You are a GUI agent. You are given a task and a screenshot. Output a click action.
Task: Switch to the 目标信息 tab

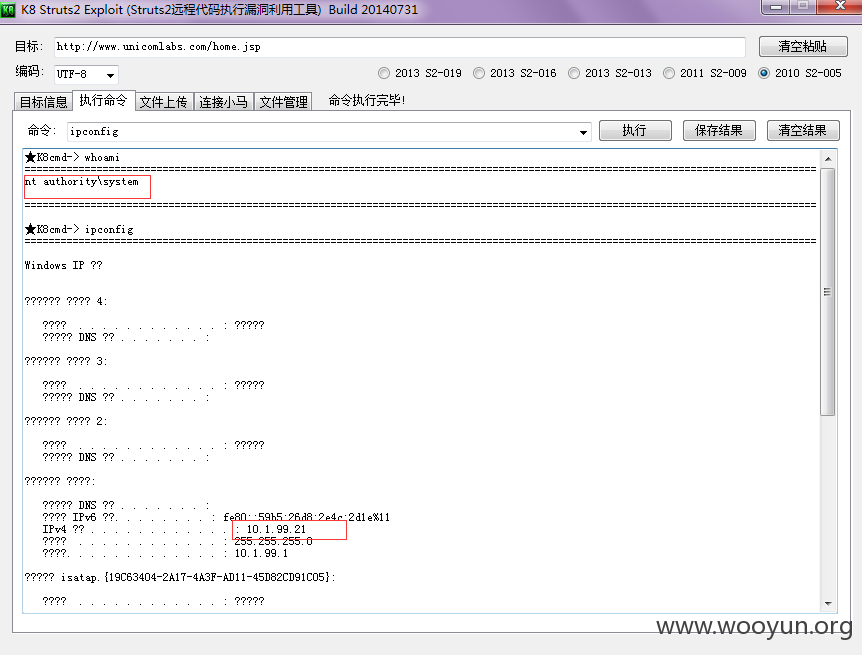(43, 102)
